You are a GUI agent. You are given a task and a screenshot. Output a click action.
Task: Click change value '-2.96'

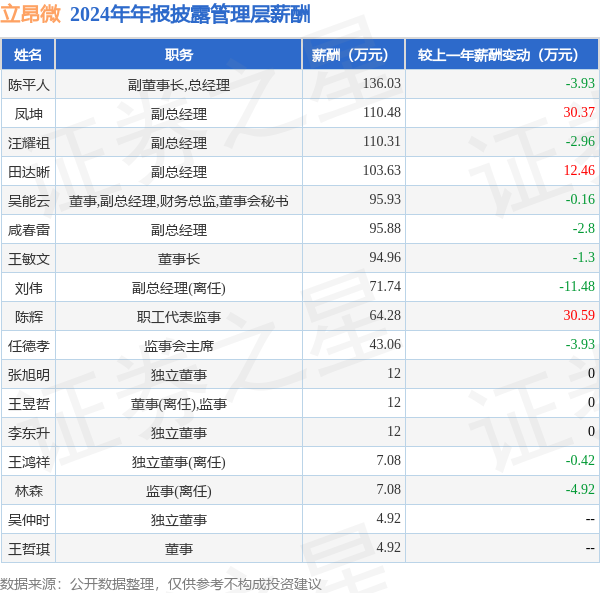click(x=580, y=141)
